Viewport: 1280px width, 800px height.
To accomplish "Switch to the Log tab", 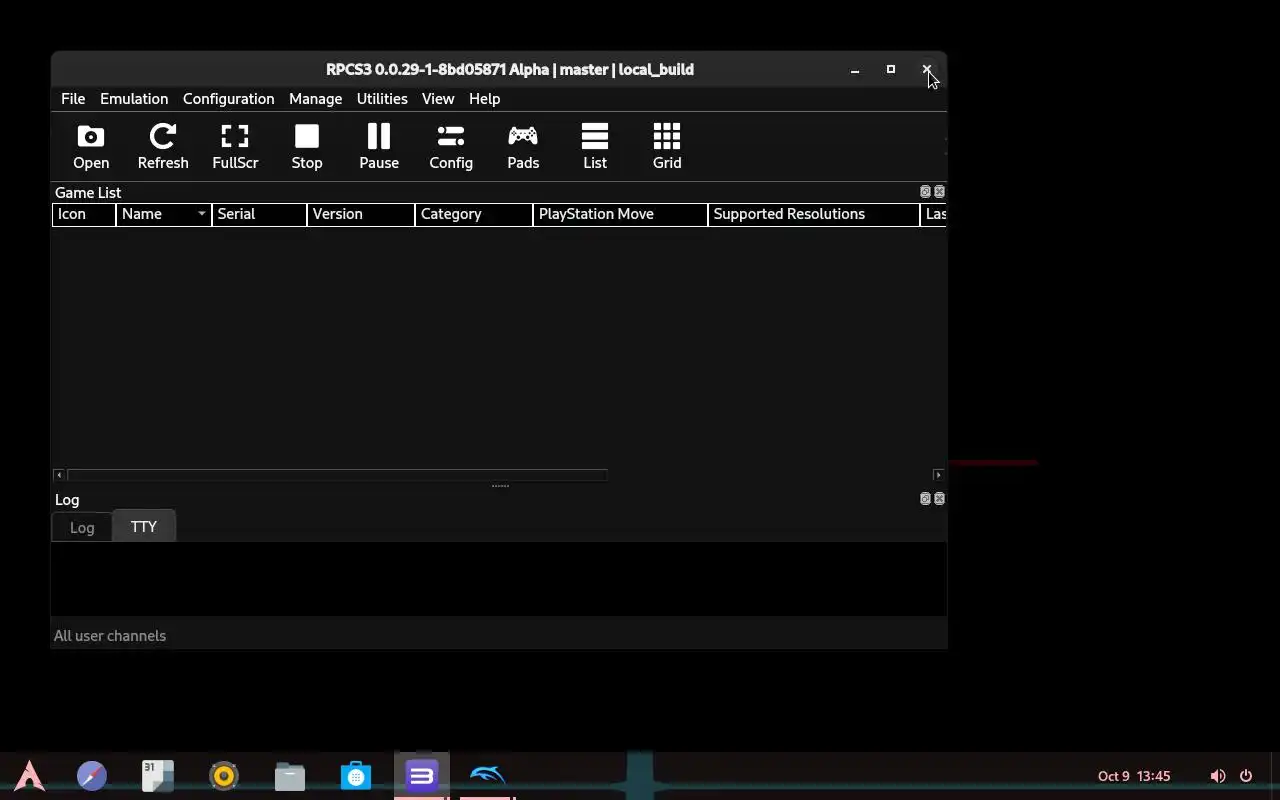I will [x=82, y=527].
